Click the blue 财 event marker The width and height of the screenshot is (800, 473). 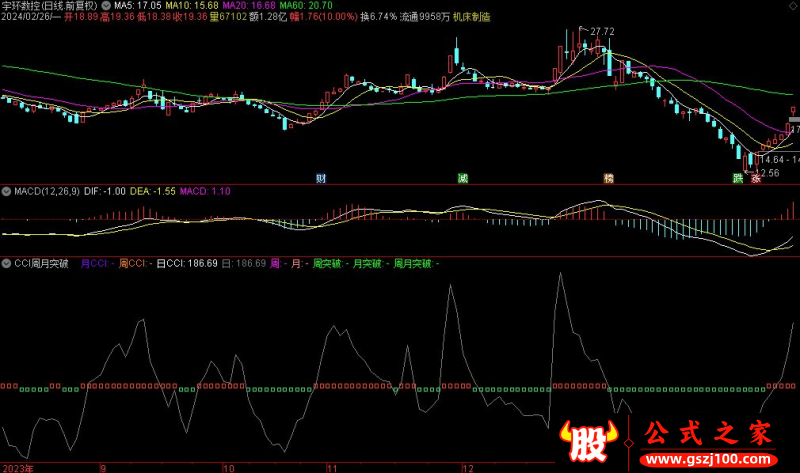(x=321, y=178)
